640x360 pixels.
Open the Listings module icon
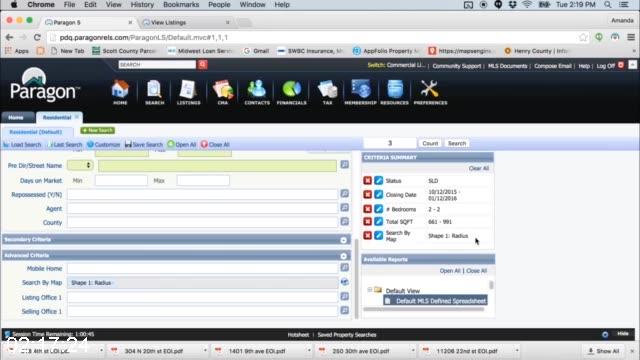pos(188,92)
